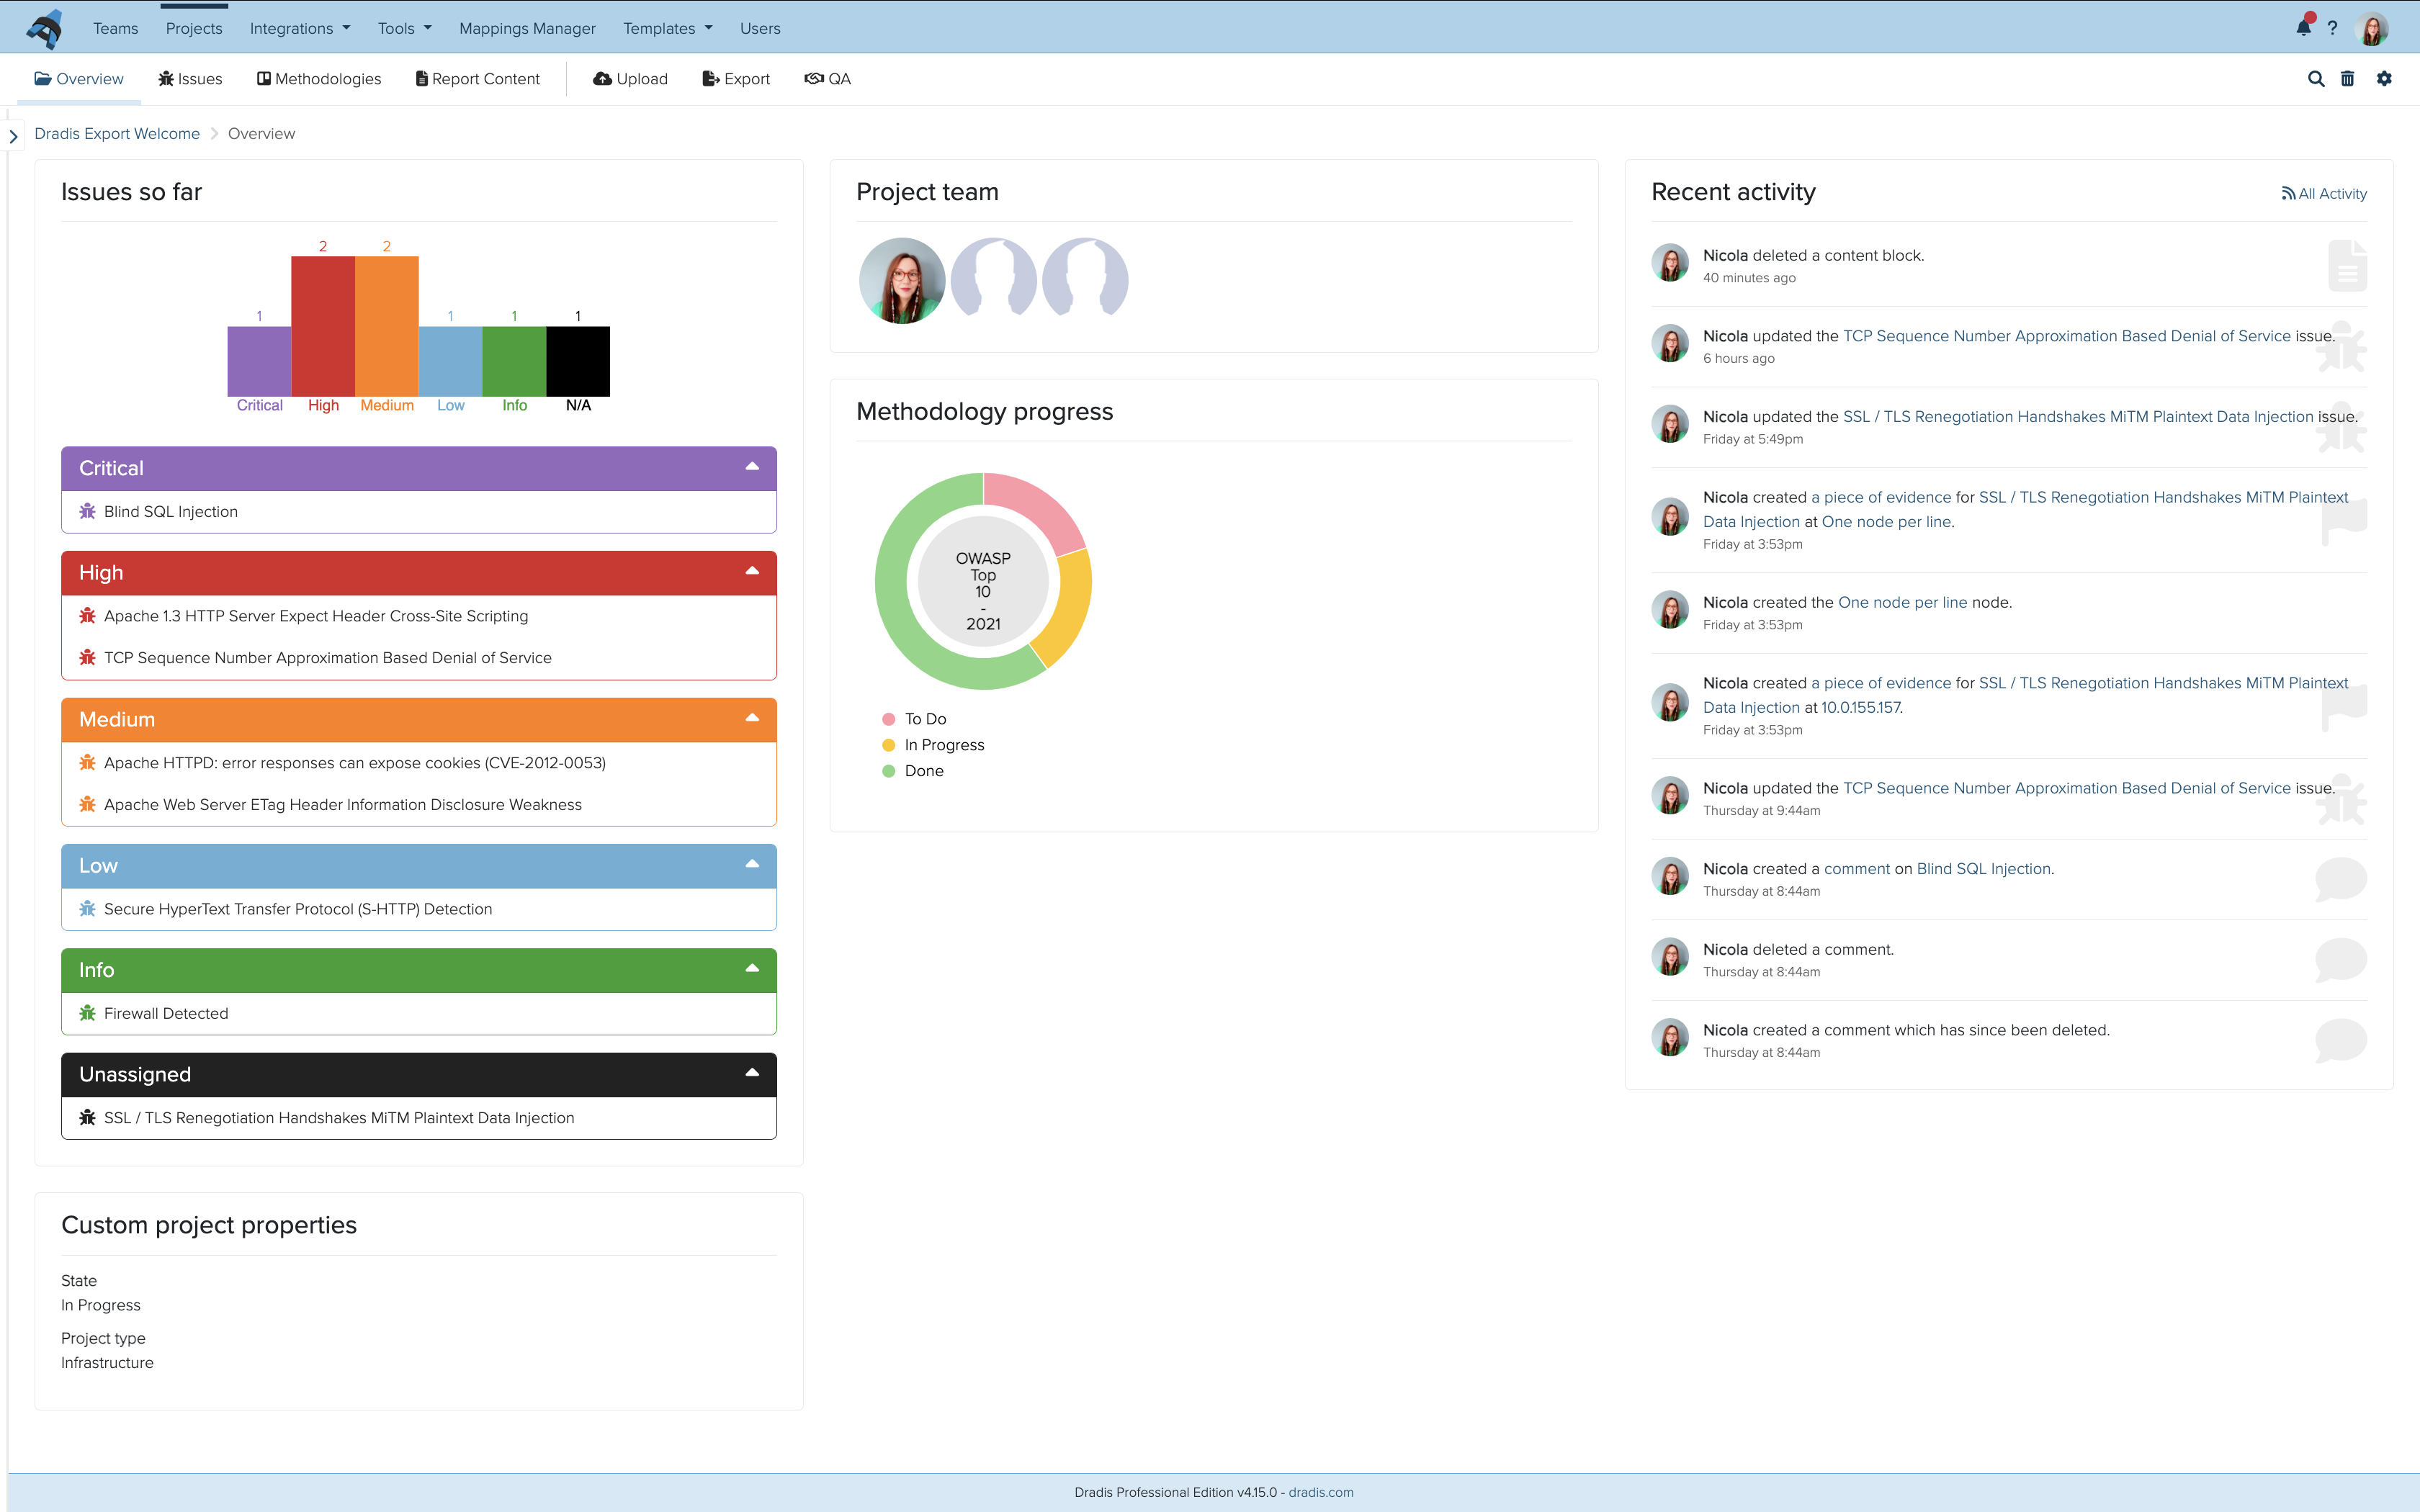Click the comment bubble icon on Blind SQL Injection activity
This screenshot has width=2420, height=1512.
(2341, 880)
